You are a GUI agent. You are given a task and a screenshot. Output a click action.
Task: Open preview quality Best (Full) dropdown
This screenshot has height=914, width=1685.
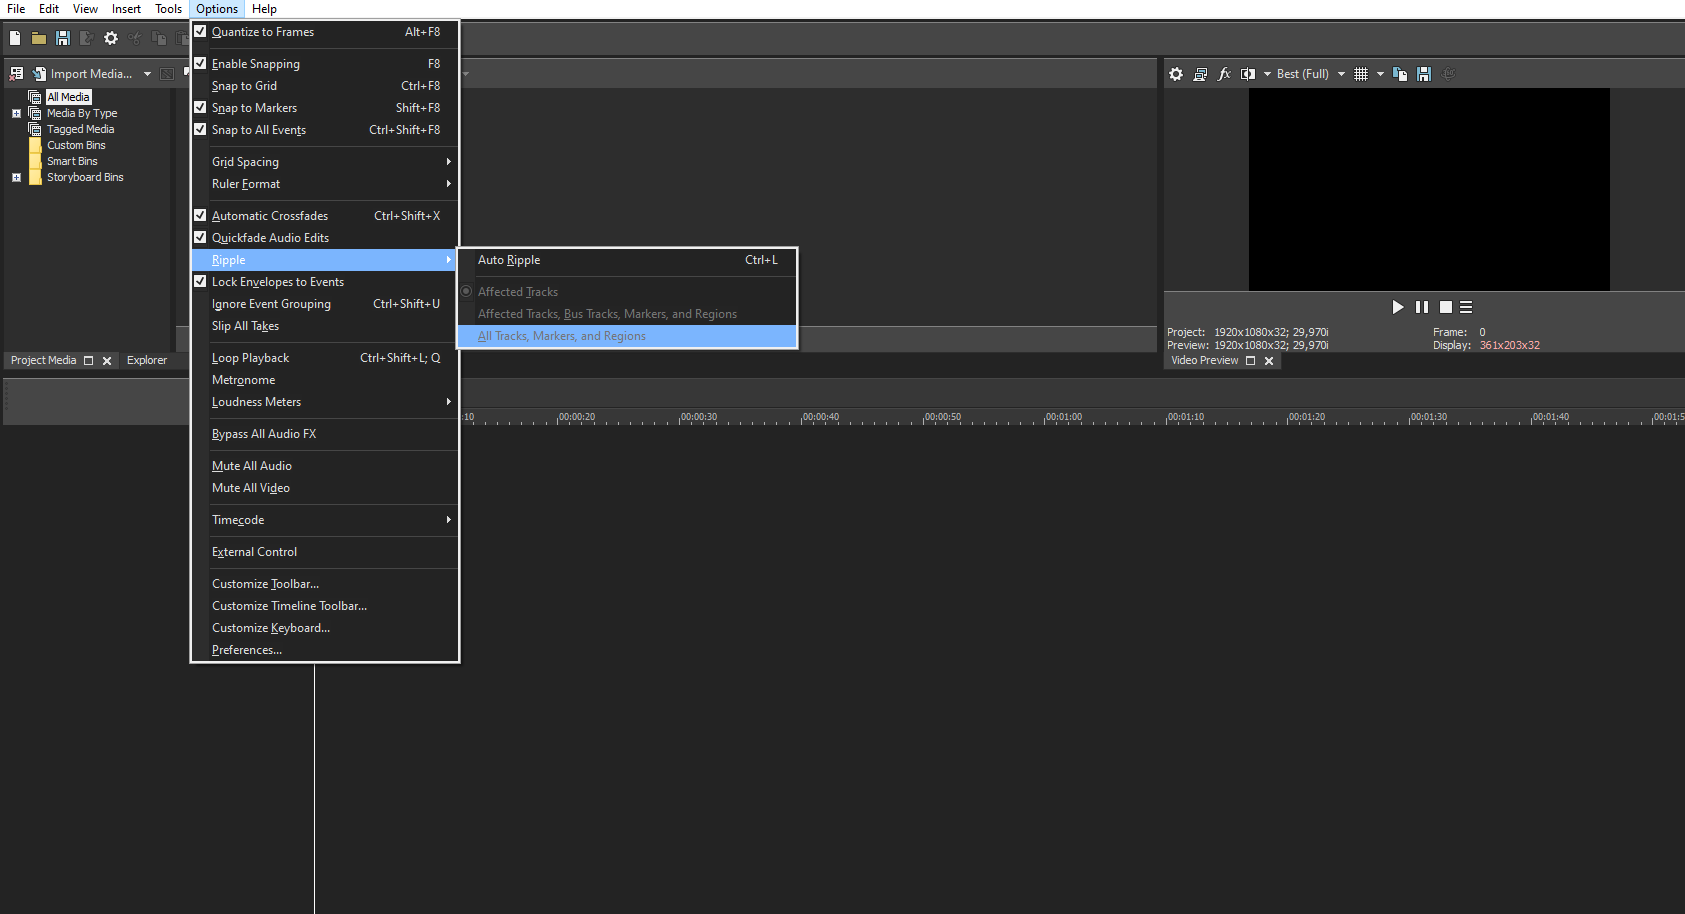pos(1341,74)
